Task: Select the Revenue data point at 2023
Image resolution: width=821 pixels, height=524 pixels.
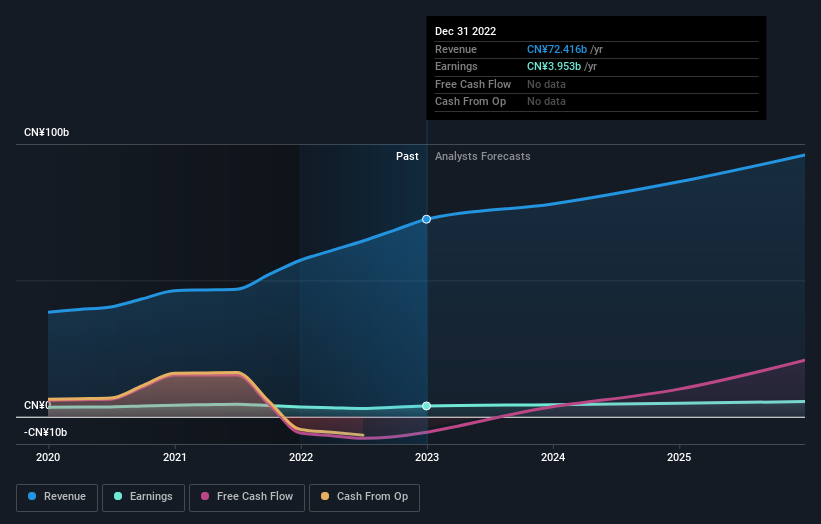Action: (x=427, y=219)
